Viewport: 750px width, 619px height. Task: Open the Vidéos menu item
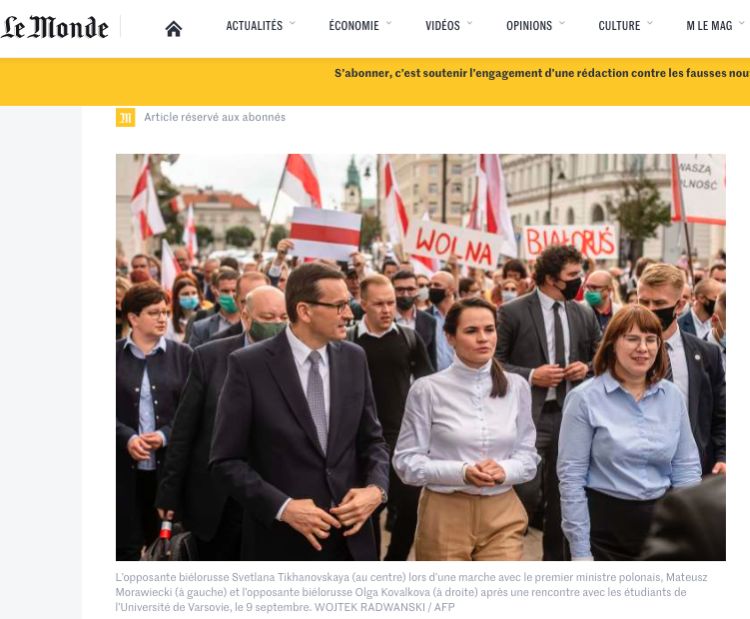[x=442, y=26]
